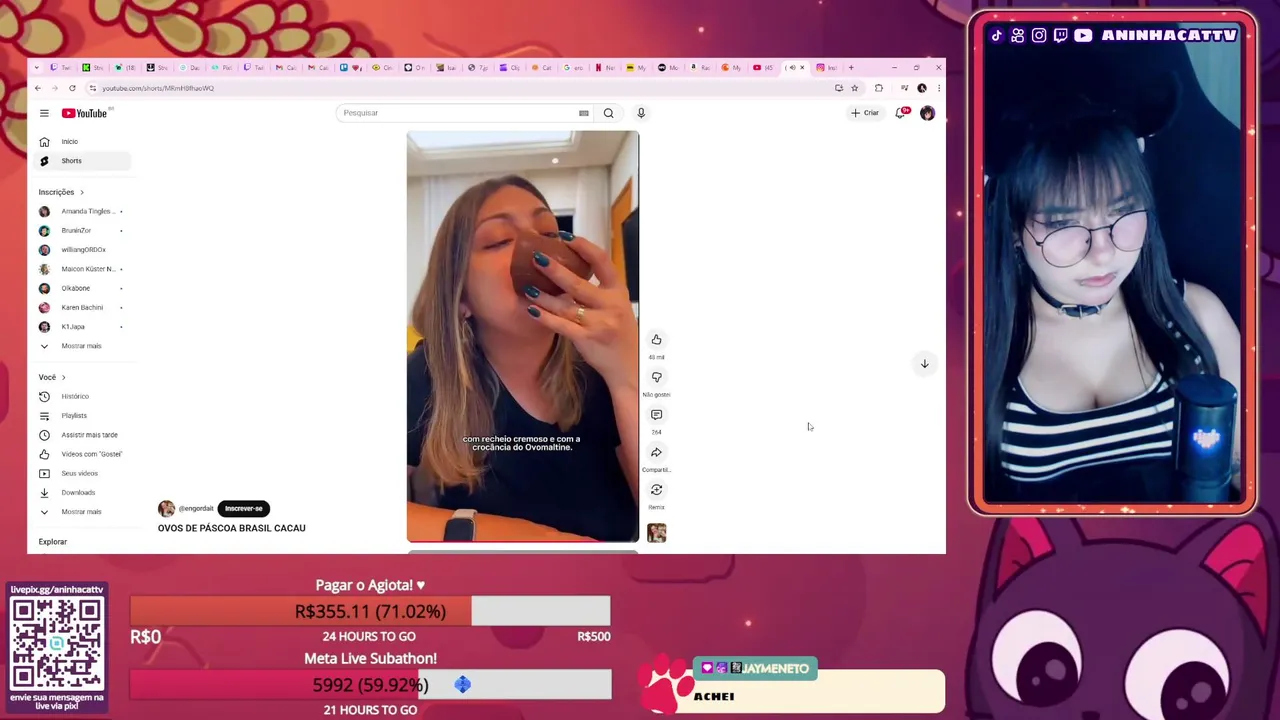Click the TikTok icon in the webcam header
Screen dimensions: 1280x720
coord(996,35)
